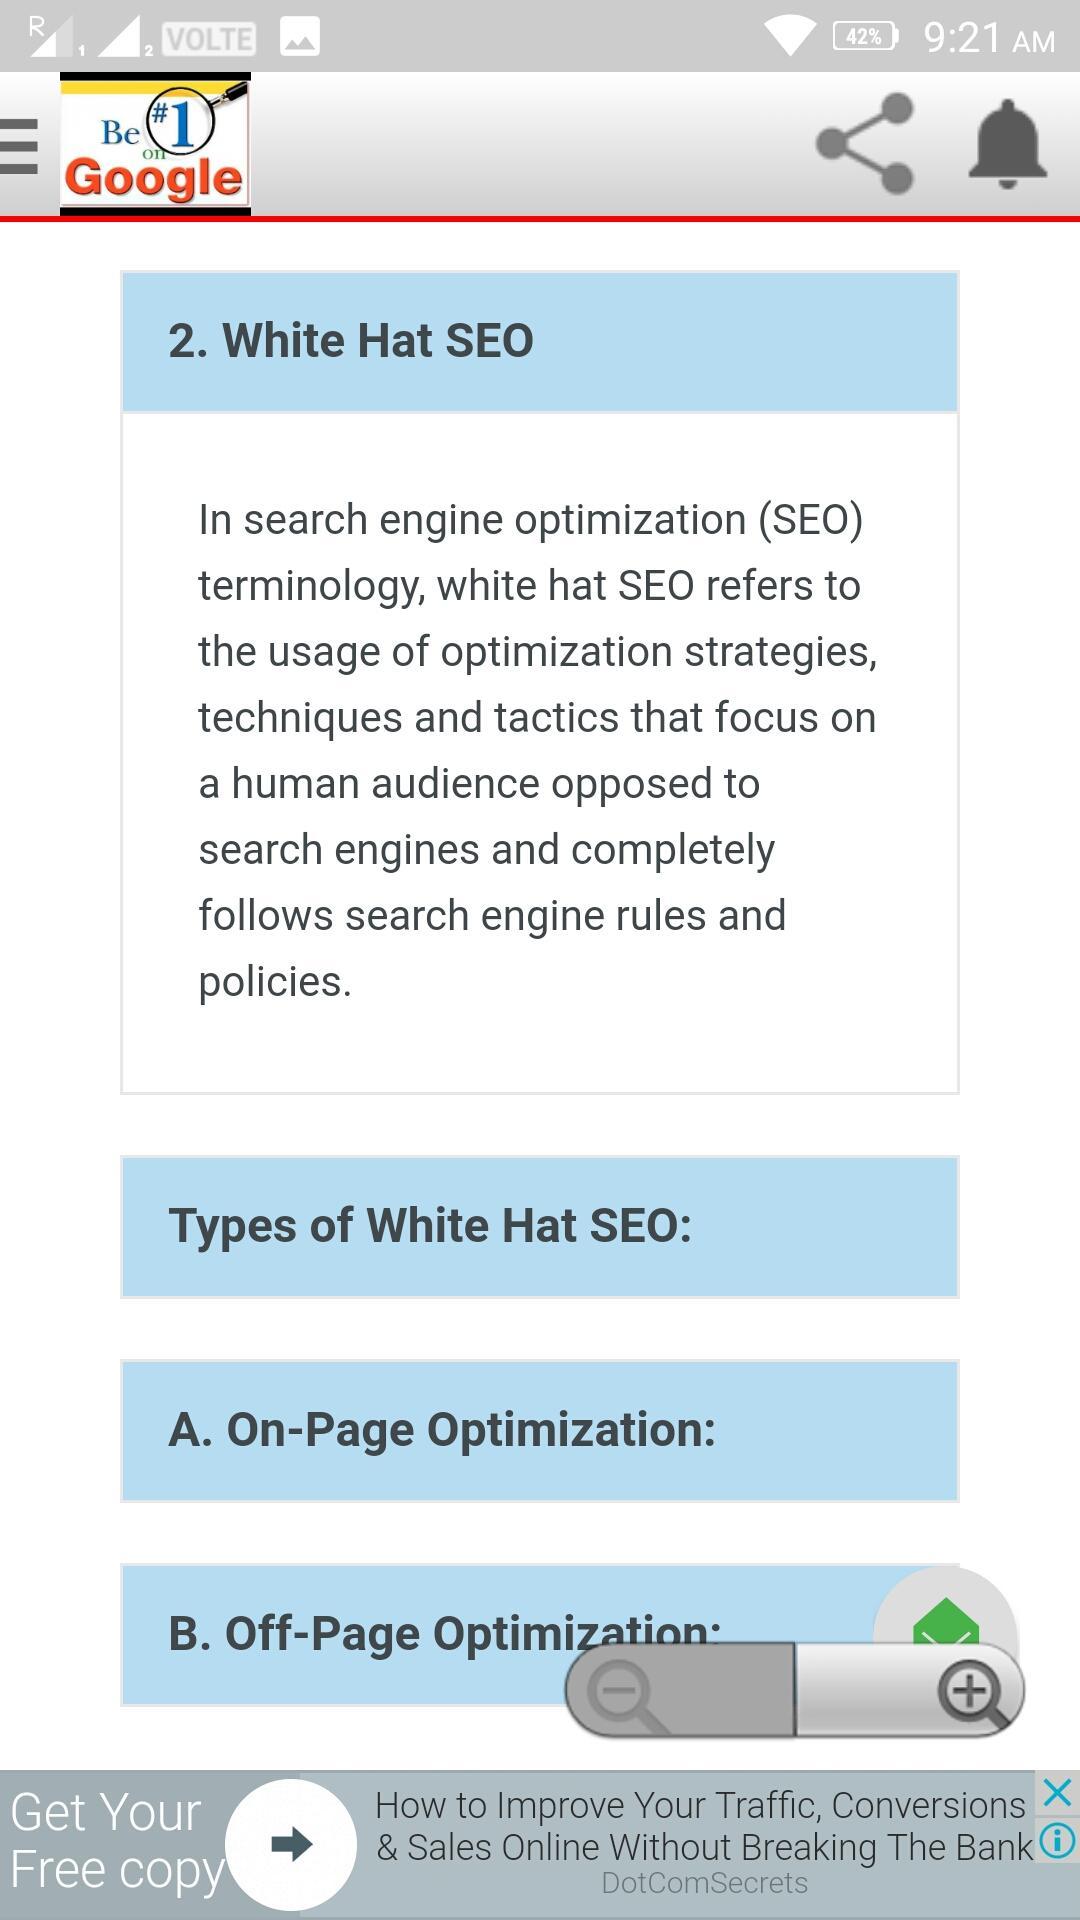1080x1920 pixels.
Task: Tap the white hat SEO description paragraph
Action: [538, 751]
